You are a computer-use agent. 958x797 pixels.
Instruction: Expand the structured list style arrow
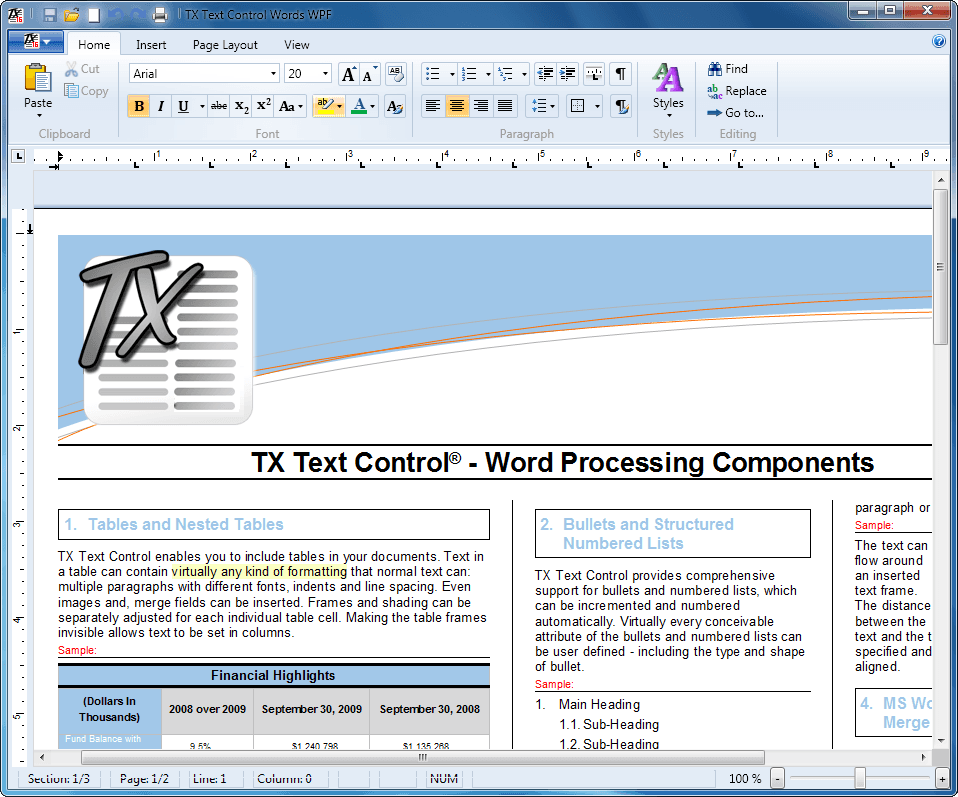pyautogui.click(x=524, y=74)
